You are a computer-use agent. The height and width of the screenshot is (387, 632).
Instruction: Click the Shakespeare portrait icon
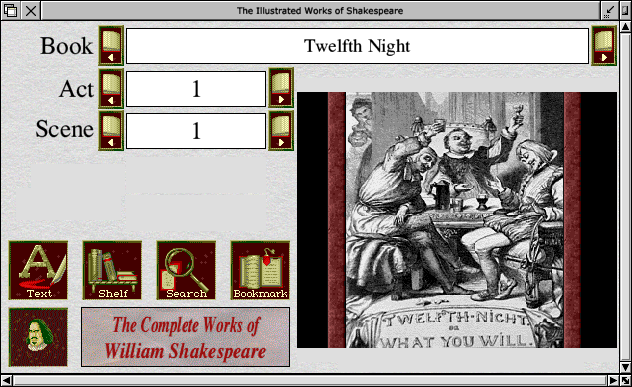click(38, 337)
